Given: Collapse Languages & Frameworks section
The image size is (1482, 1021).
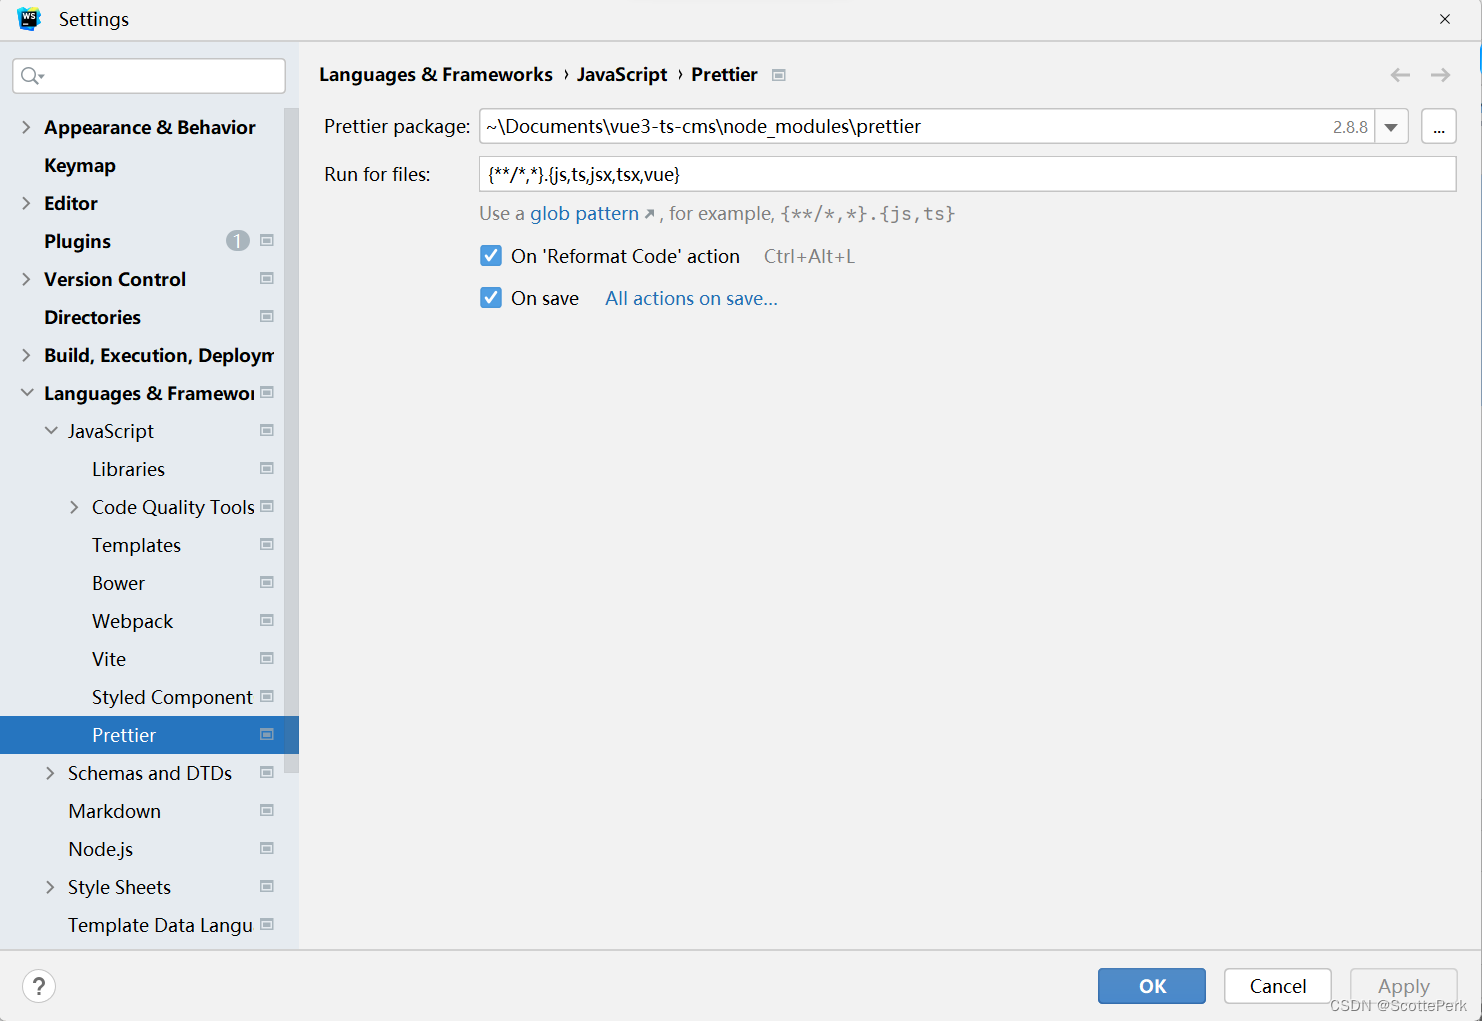Looking at the screenshot, I should point(27,393).
